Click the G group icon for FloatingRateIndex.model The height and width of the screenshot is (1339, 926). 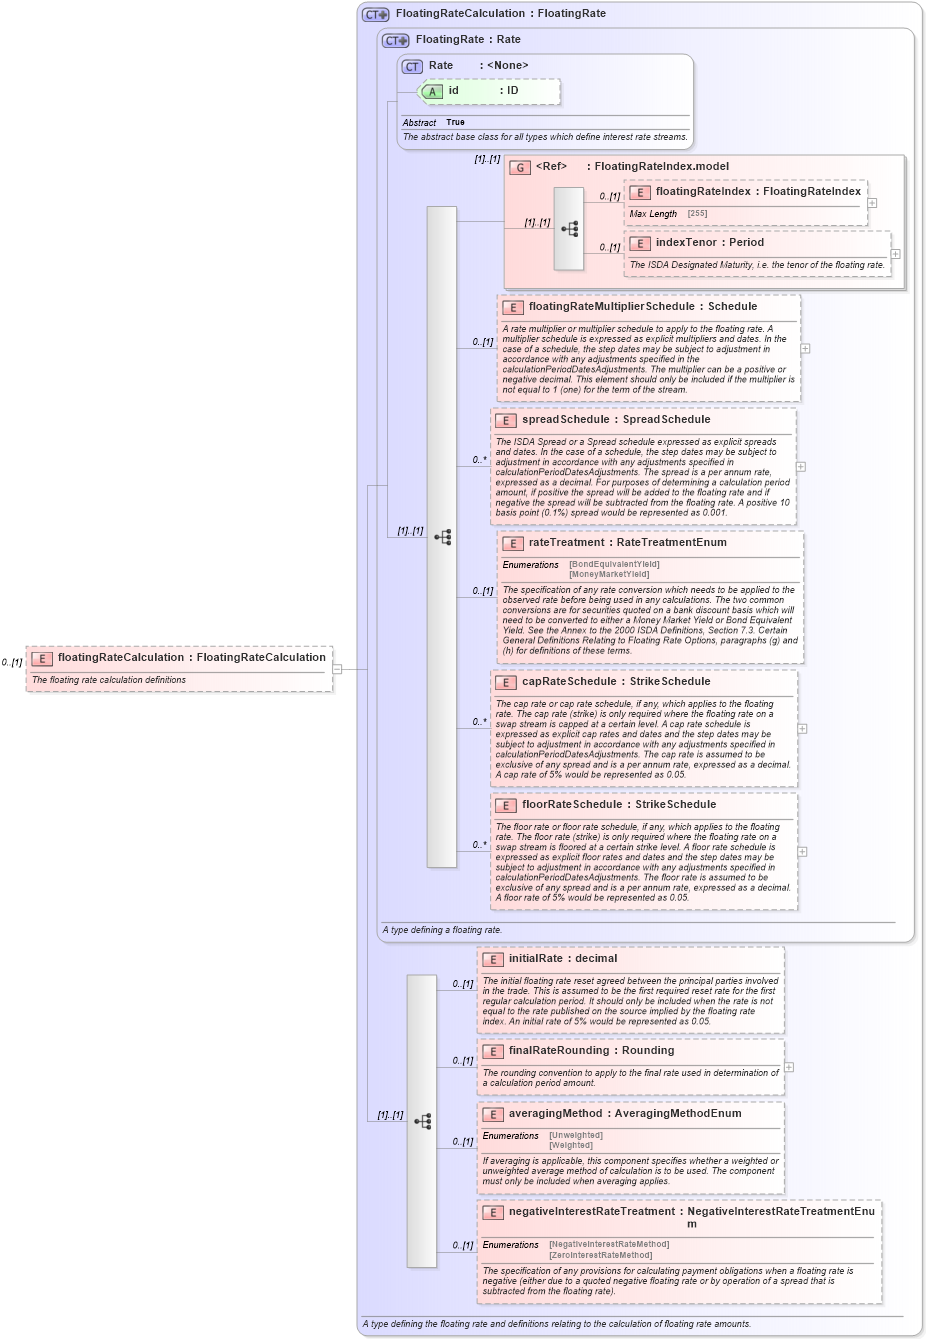point(520,167)
